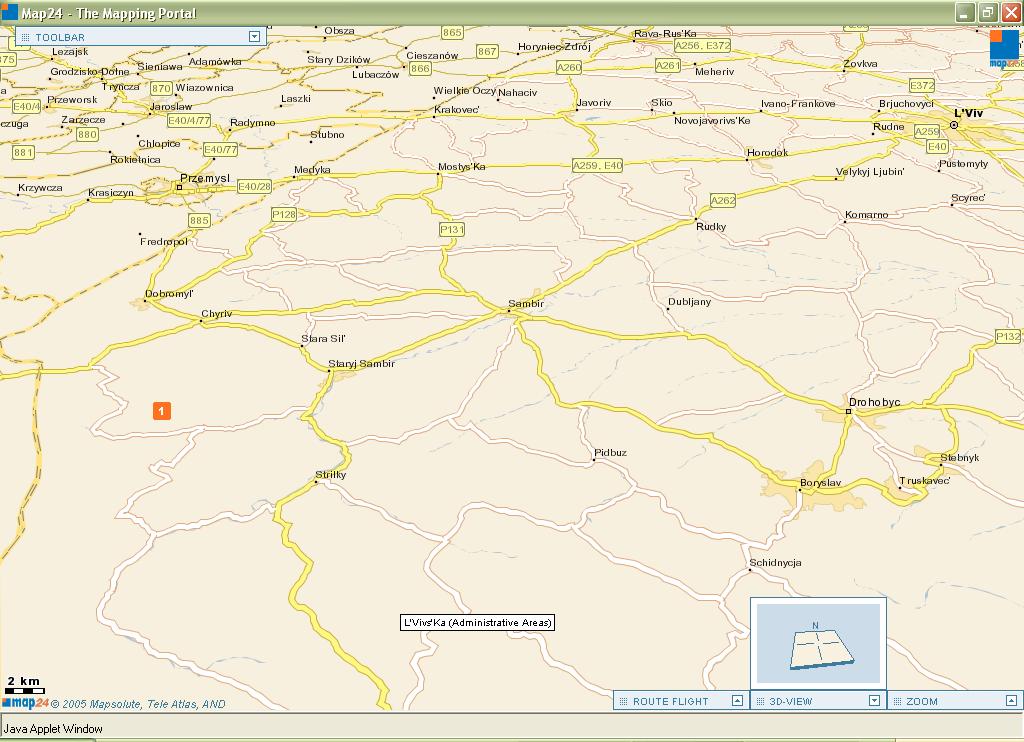Click the Drohobyc town marker

coord(848,411)
